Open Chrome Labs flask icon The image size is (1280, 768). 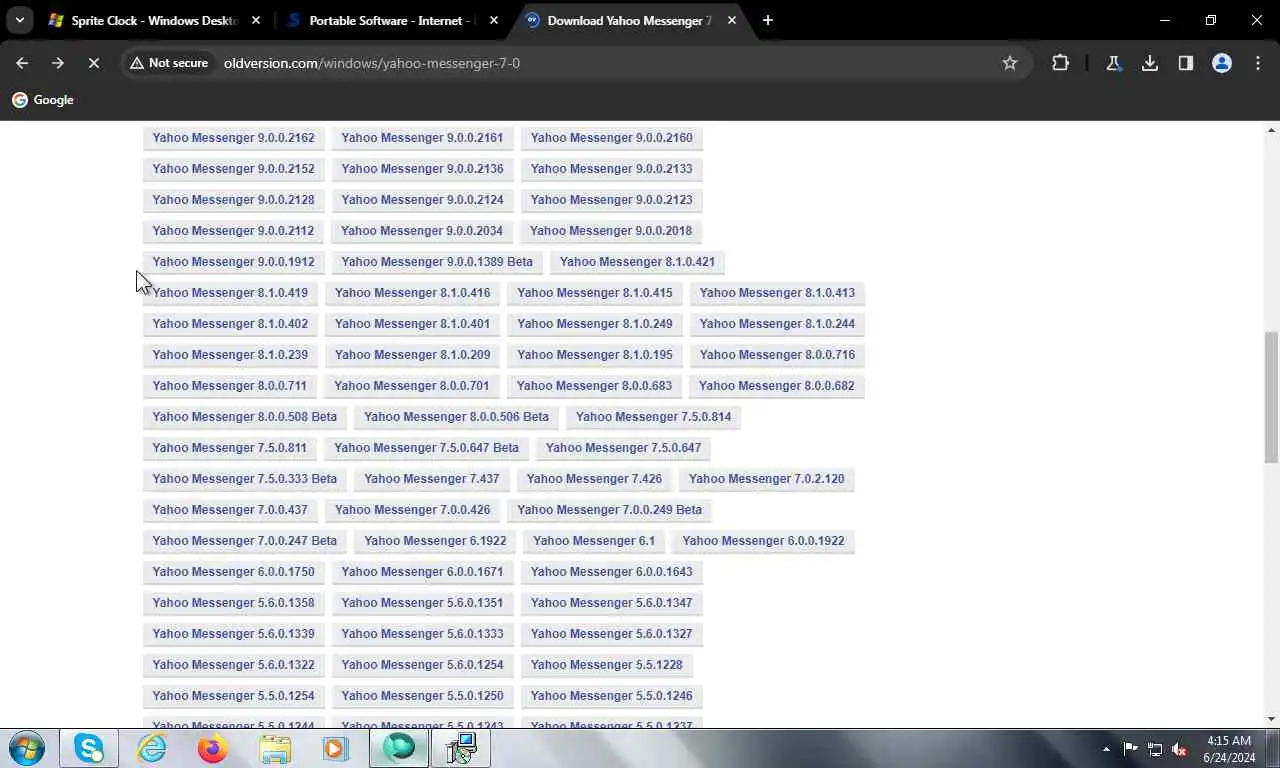1113,63
